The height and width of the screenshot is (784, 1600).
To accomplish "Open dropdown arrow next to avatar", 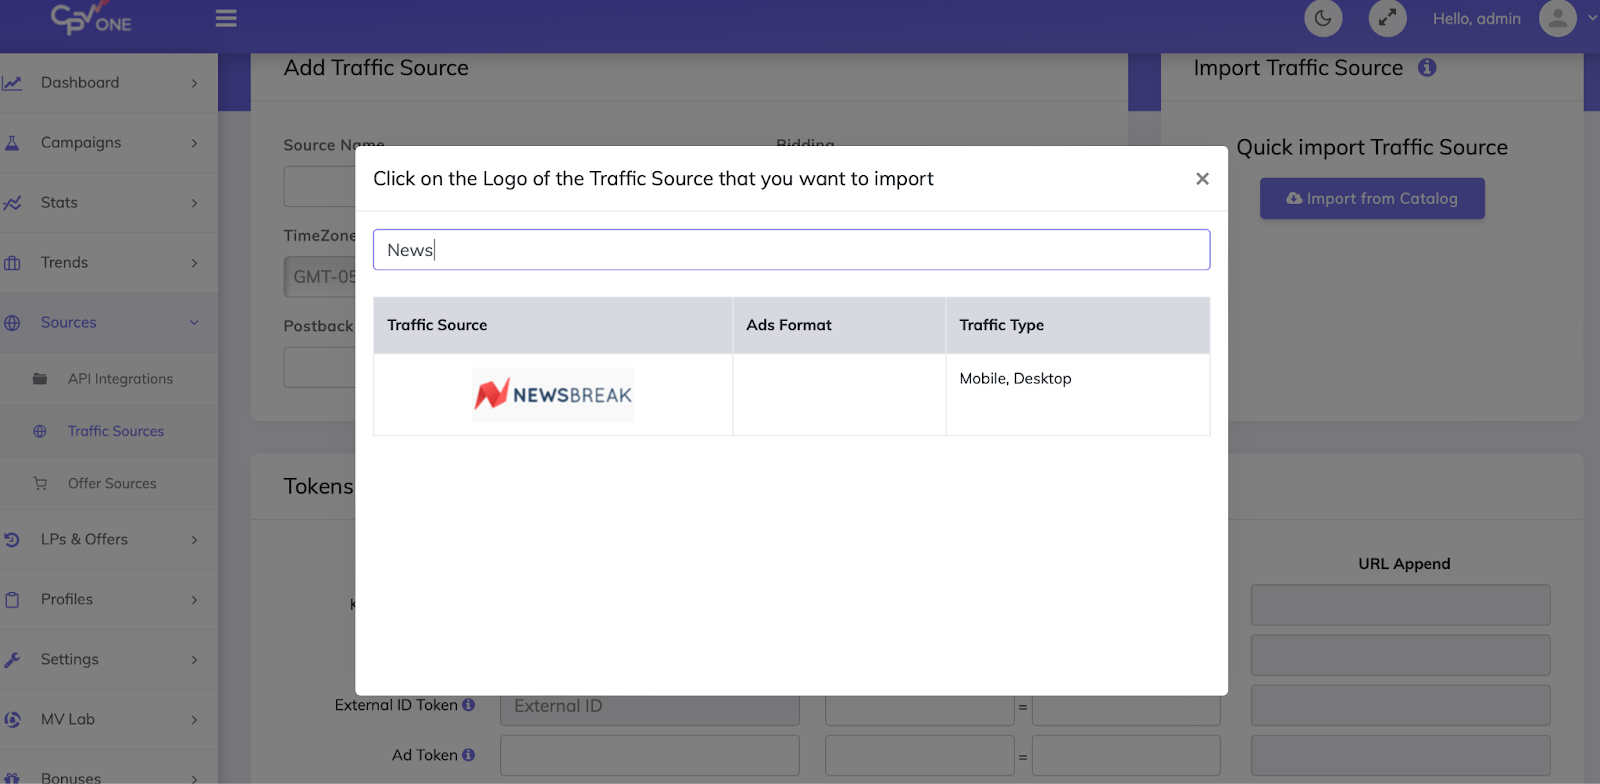I will pos(1592,18).
